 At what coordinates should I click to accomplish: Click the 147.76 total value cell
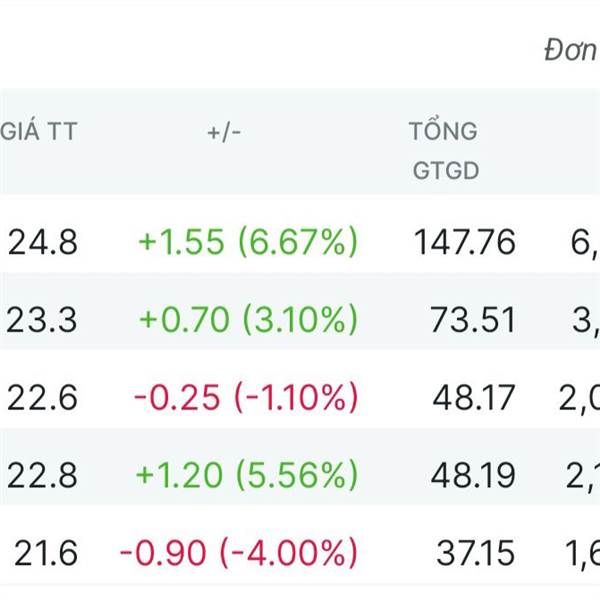[x=465, y=242]
